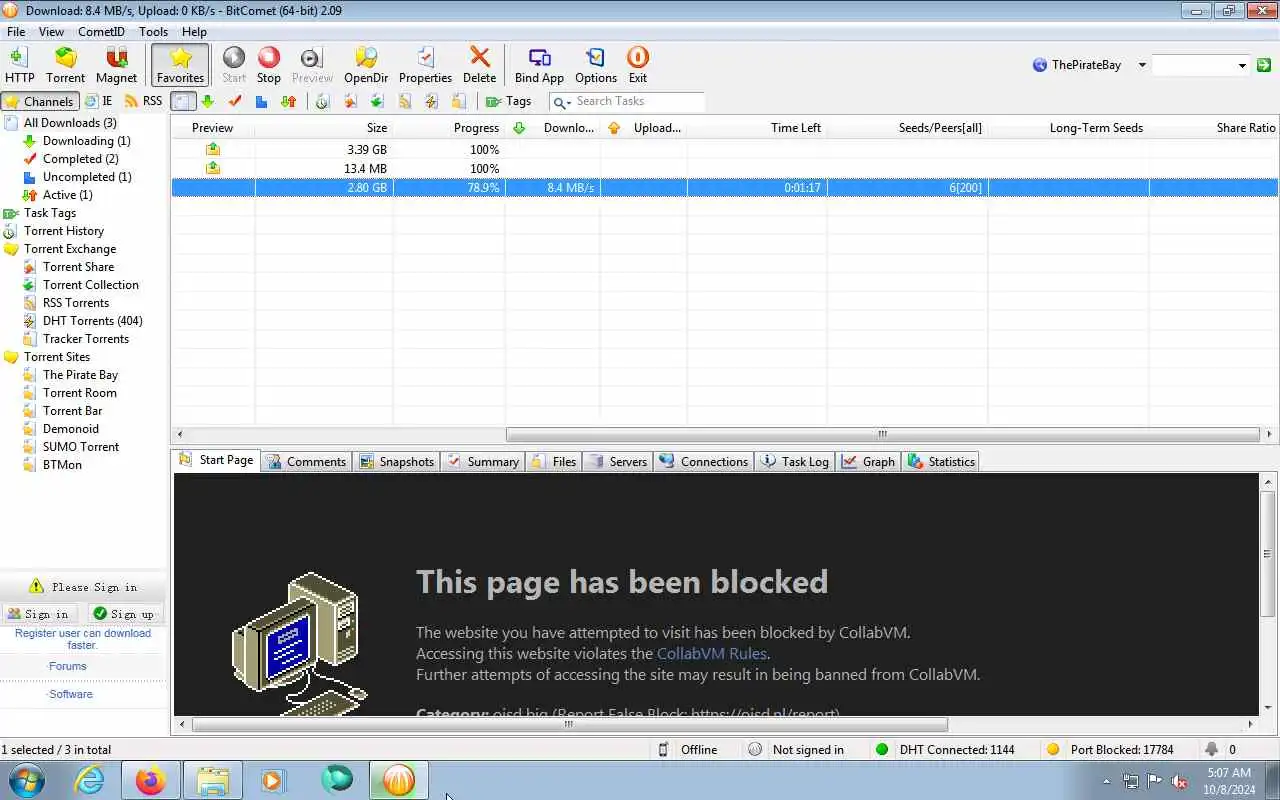Click the blue Uncompleted filter icon in small toolbar
The width and height of the screenshot is (1280, 800).
tap(261, 101)
